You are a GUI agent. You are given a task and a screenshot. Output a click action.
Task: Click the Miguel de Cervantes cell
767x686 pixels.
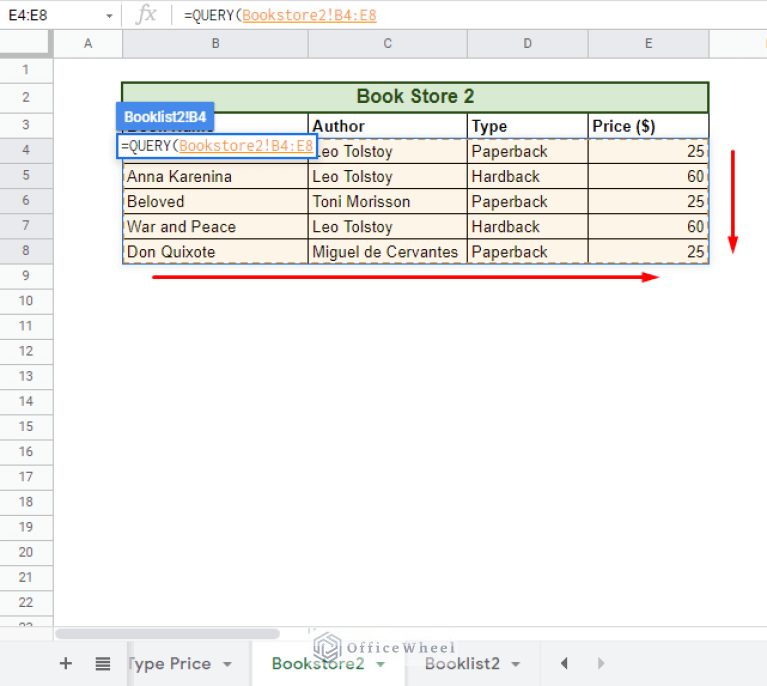pyautogui.click(x=386, y=252)
